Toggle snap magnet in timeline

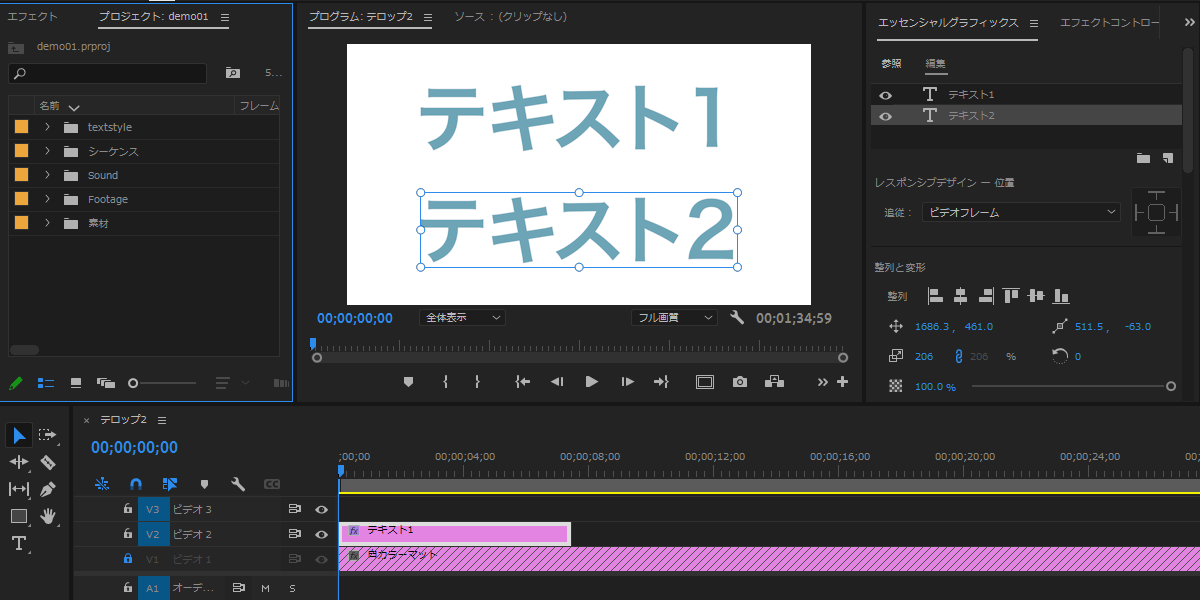135,484
